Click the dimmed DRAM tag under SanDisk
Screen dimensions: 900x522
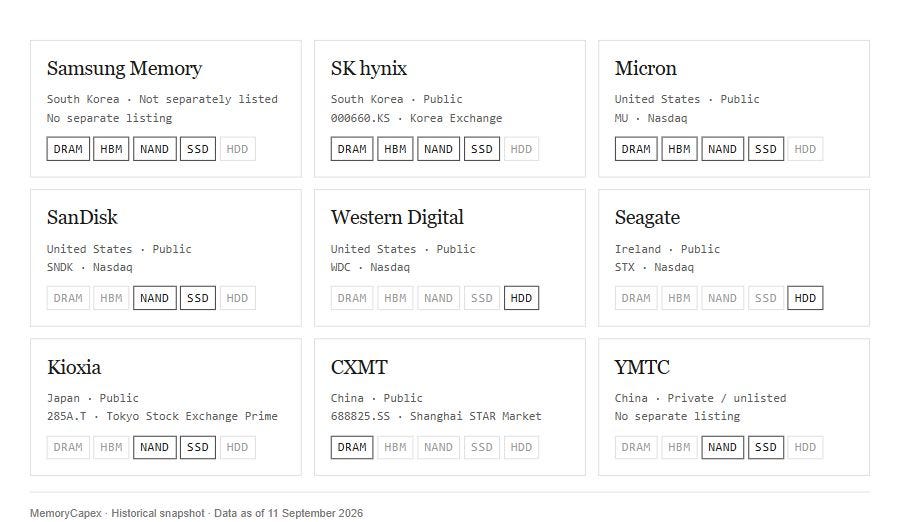pos(68,298)
